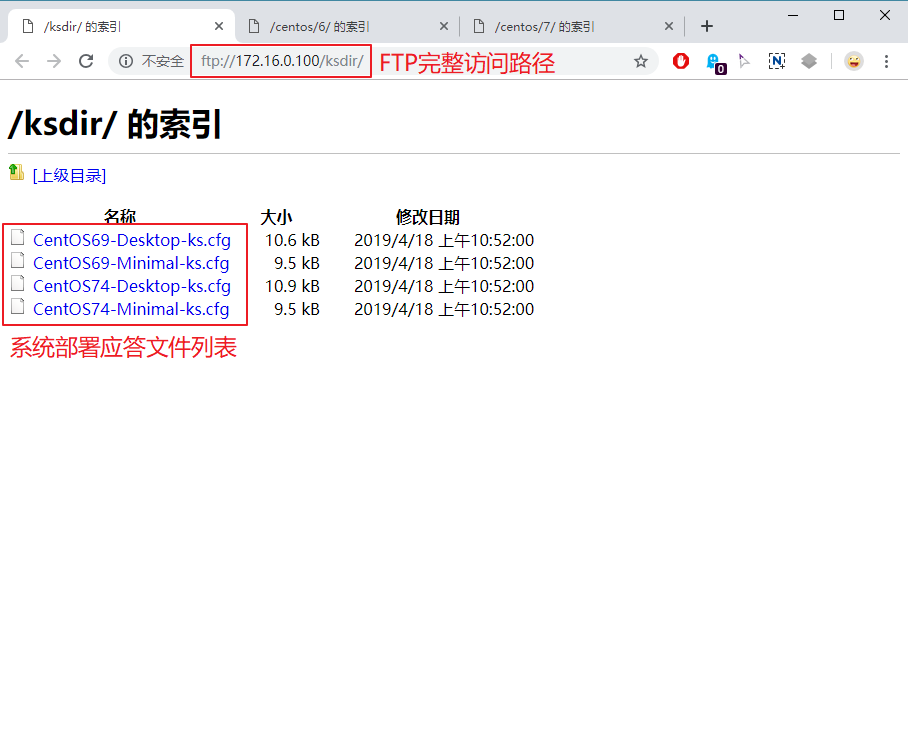Open the blue ghost extension with 0 badge
Screen dimensions: 908x729
point(715,63)
